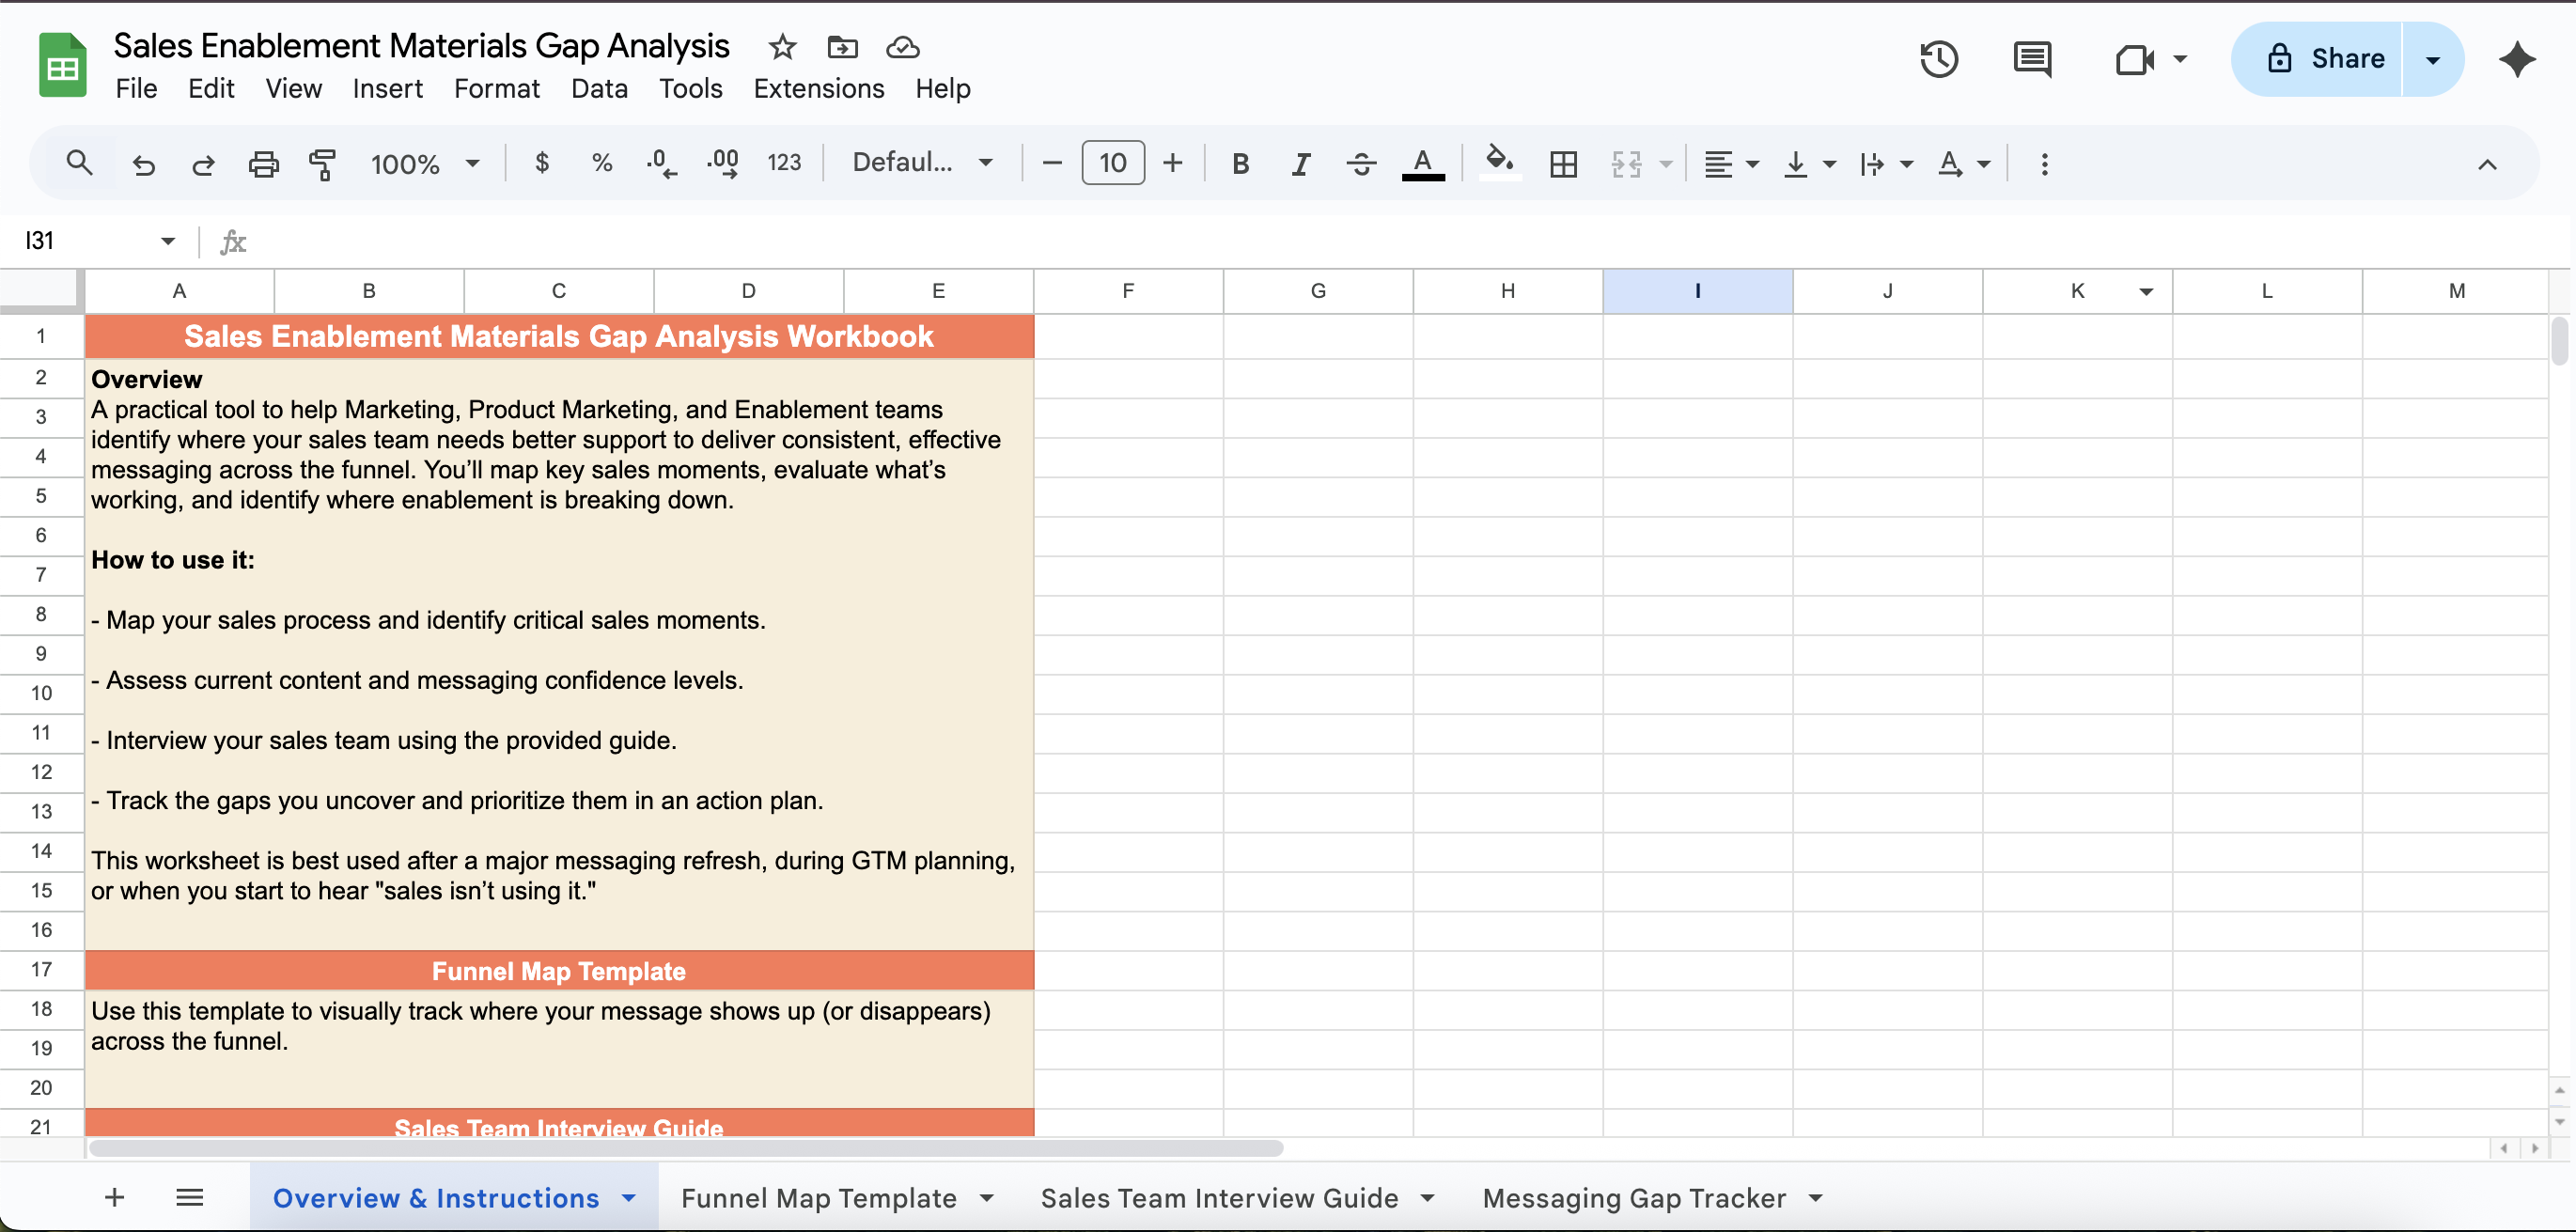Open the three-dot more toolbar options

(2044, 163)
